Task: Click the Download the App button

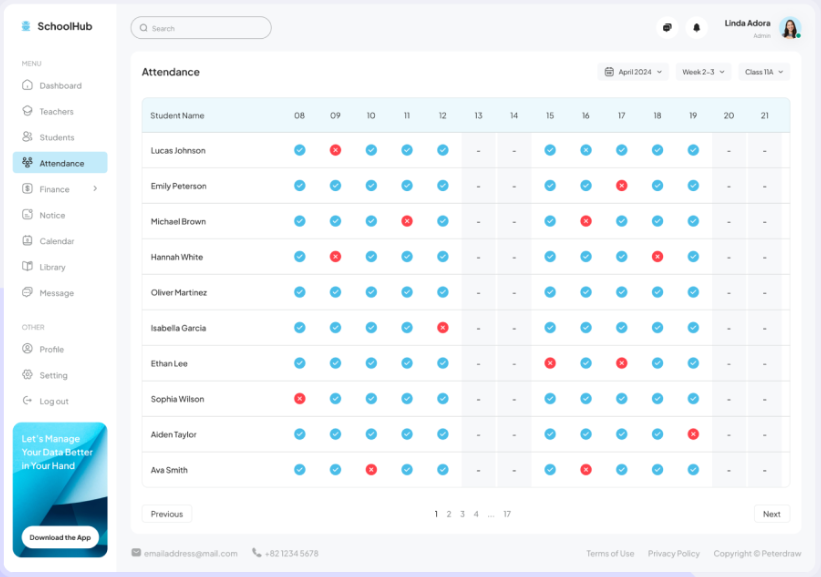Action: [60, 537]
